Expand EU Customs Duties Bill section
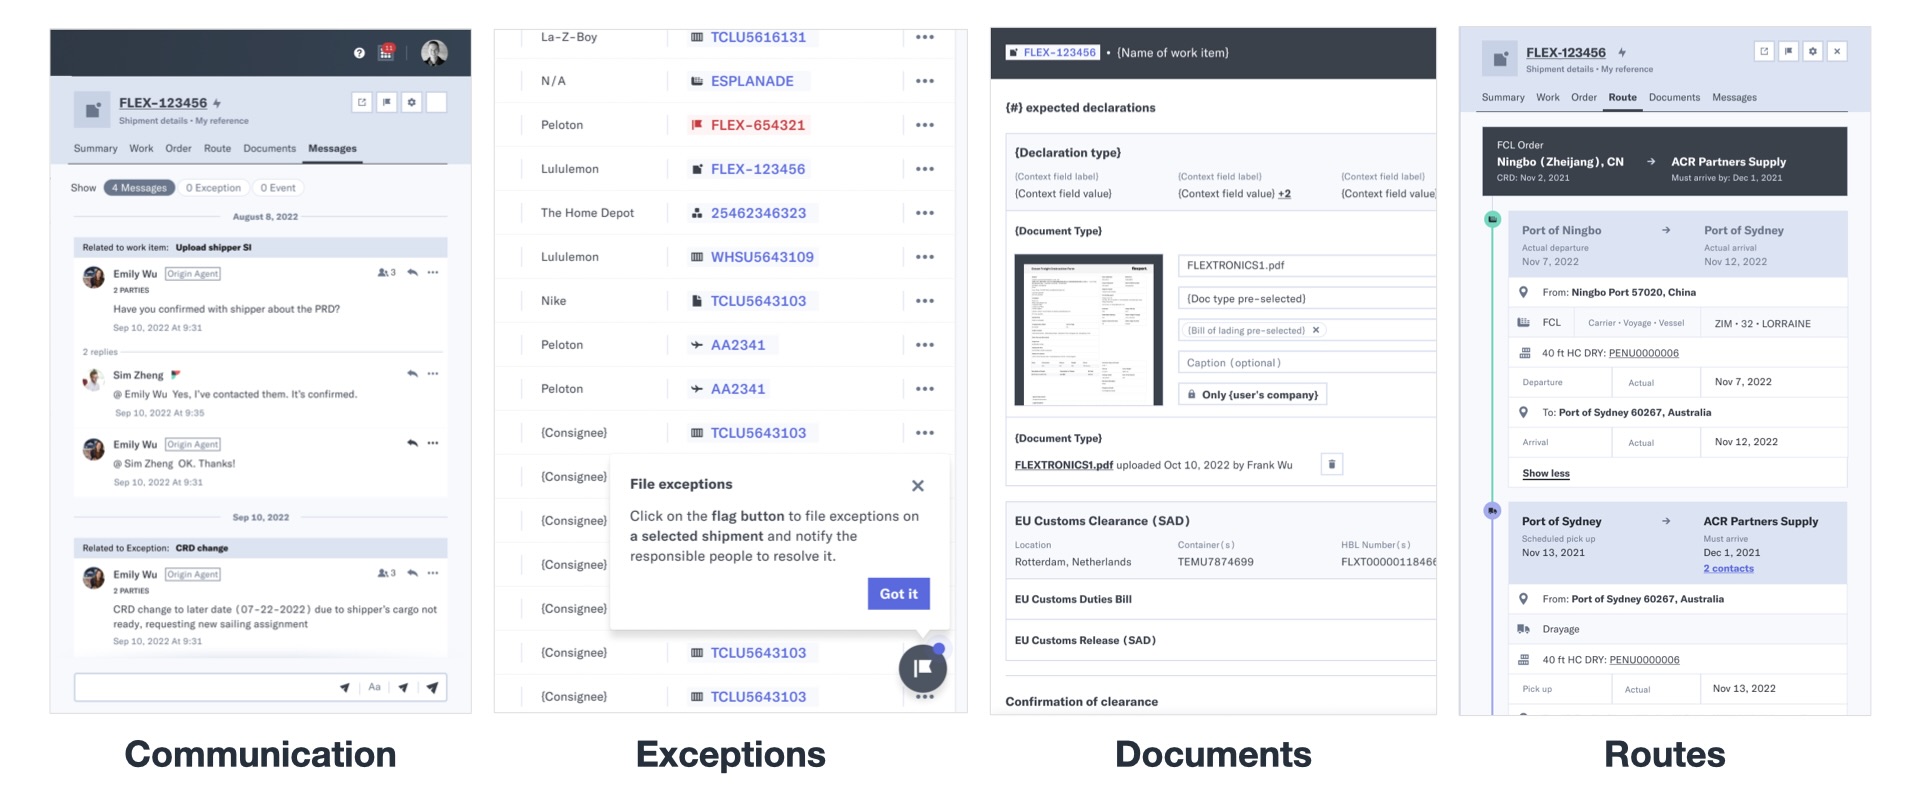The width and height of the screenshot is (1912, 793). coord(1220,600)
